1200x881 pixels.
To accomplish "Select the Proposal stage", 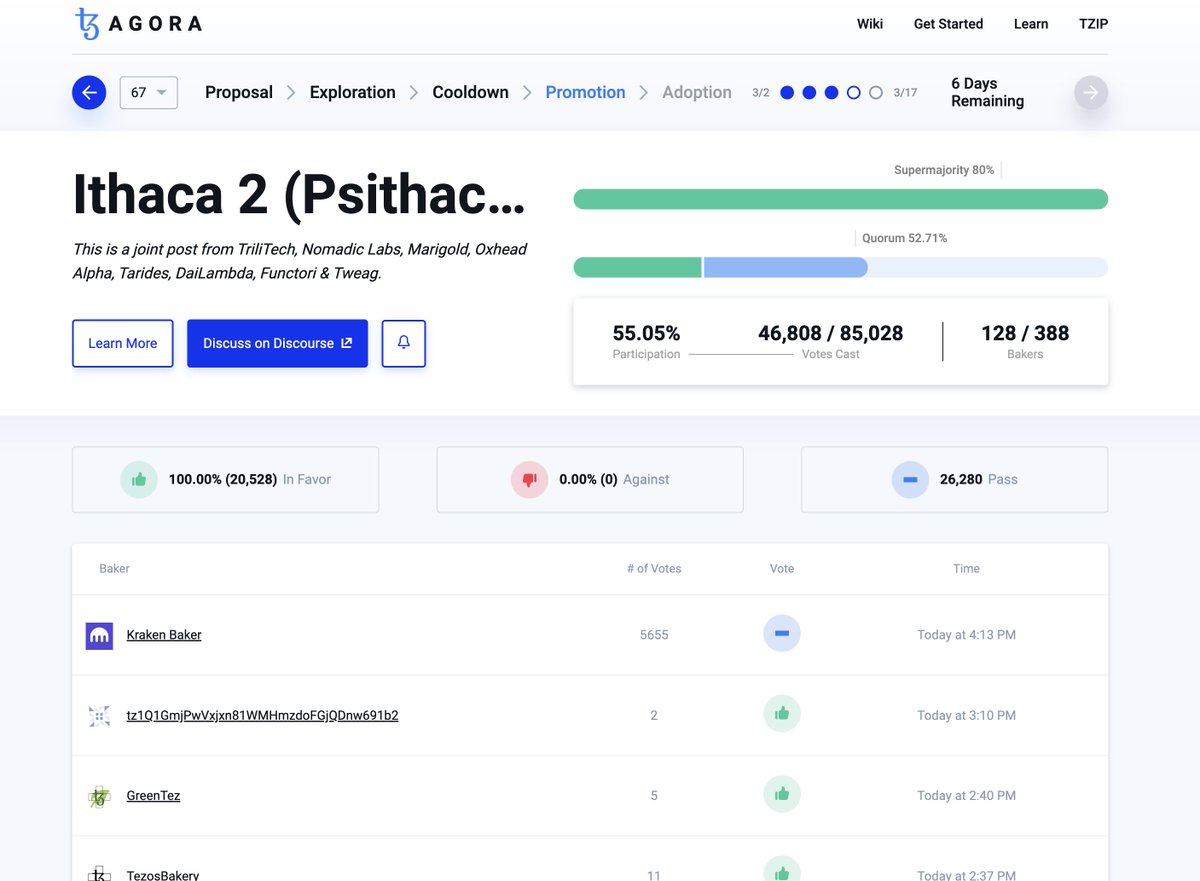I will coord(239,92).
